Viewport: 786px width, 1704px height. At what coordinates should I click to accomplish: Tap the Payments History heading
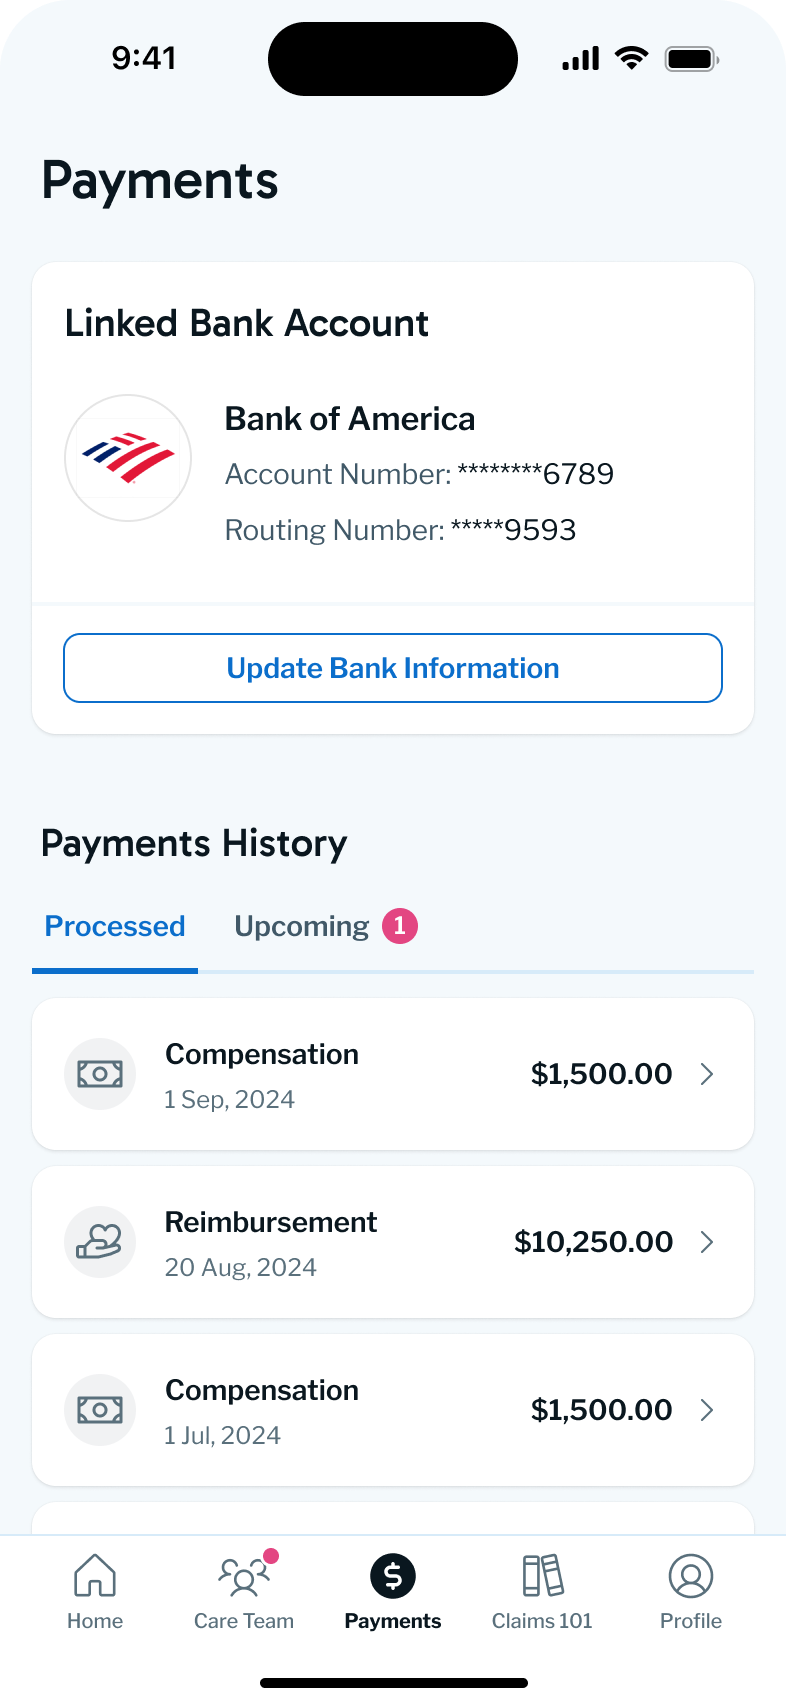(193, 843)
